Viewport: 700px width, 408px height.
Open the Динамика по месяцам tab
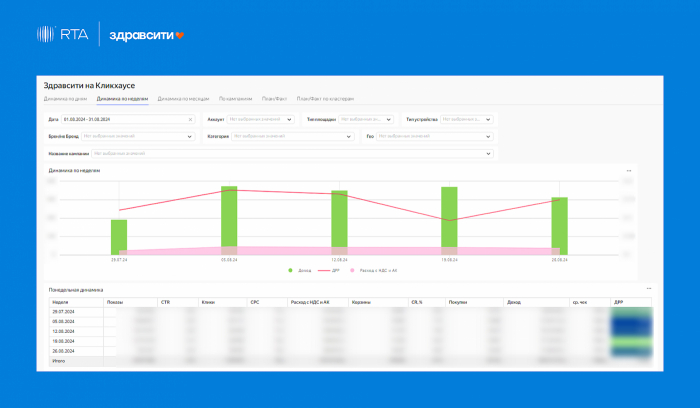tap(183, 99)
